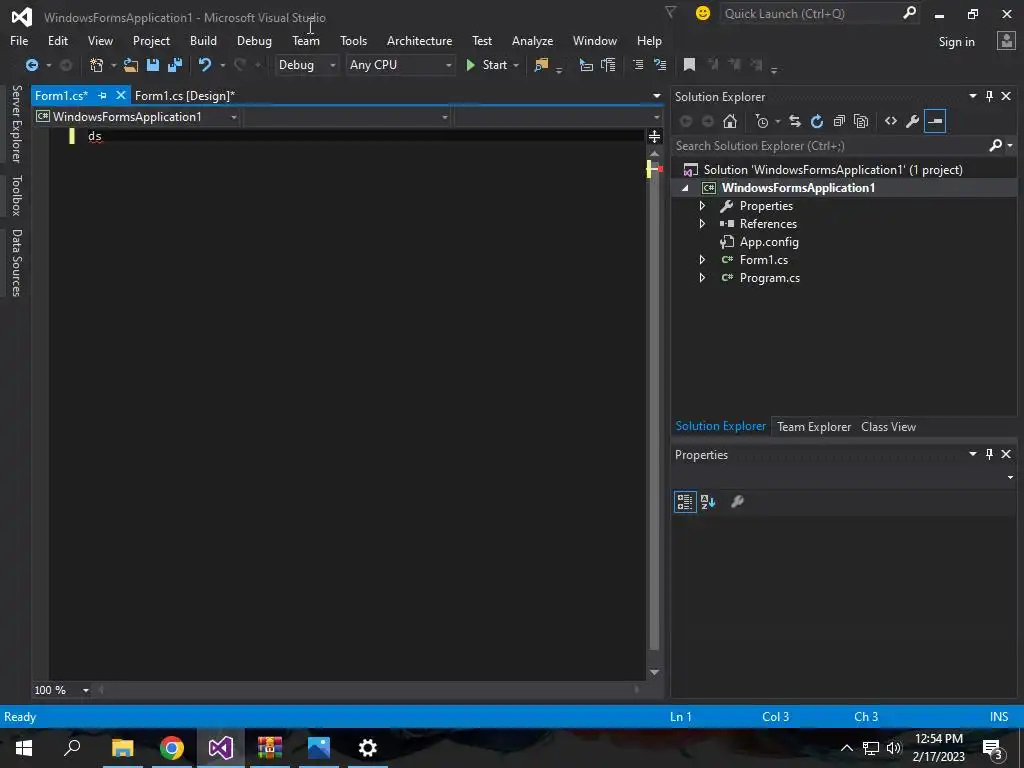Open the taskbar Settings gear
Screen dimensions: 1024x768
(x=368, y=748)
